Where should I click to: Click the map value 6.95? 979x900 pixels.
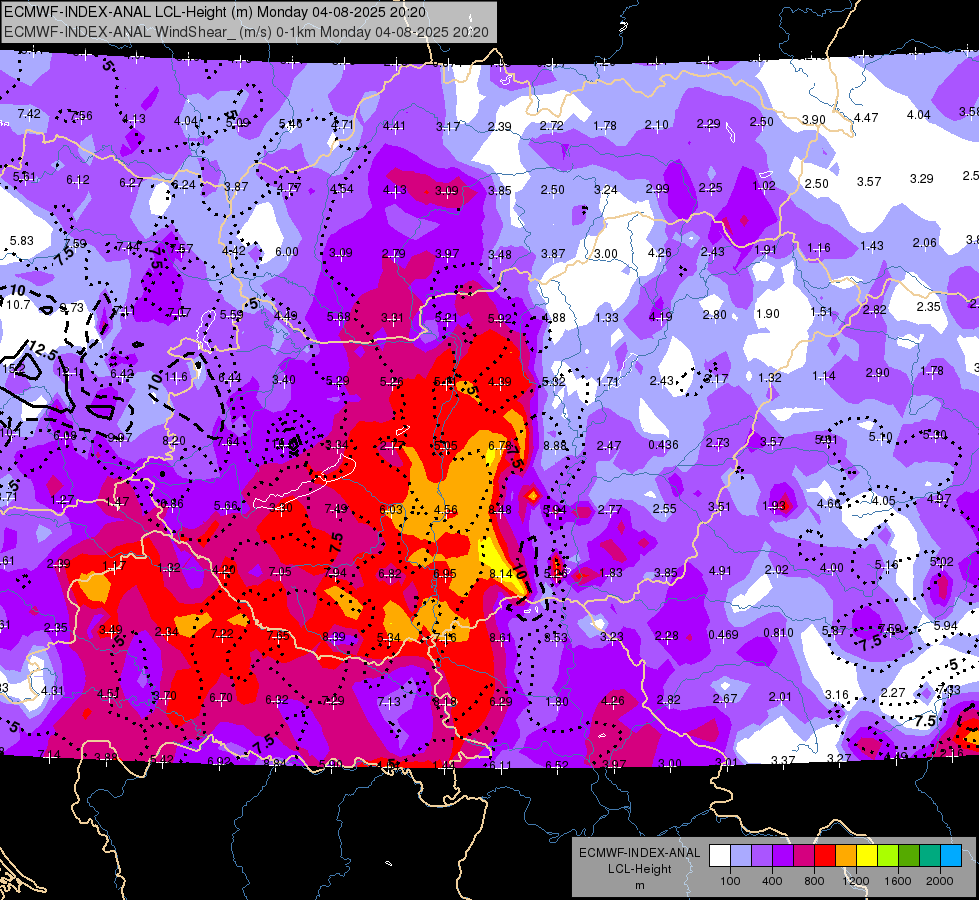[x=445, y=573]
